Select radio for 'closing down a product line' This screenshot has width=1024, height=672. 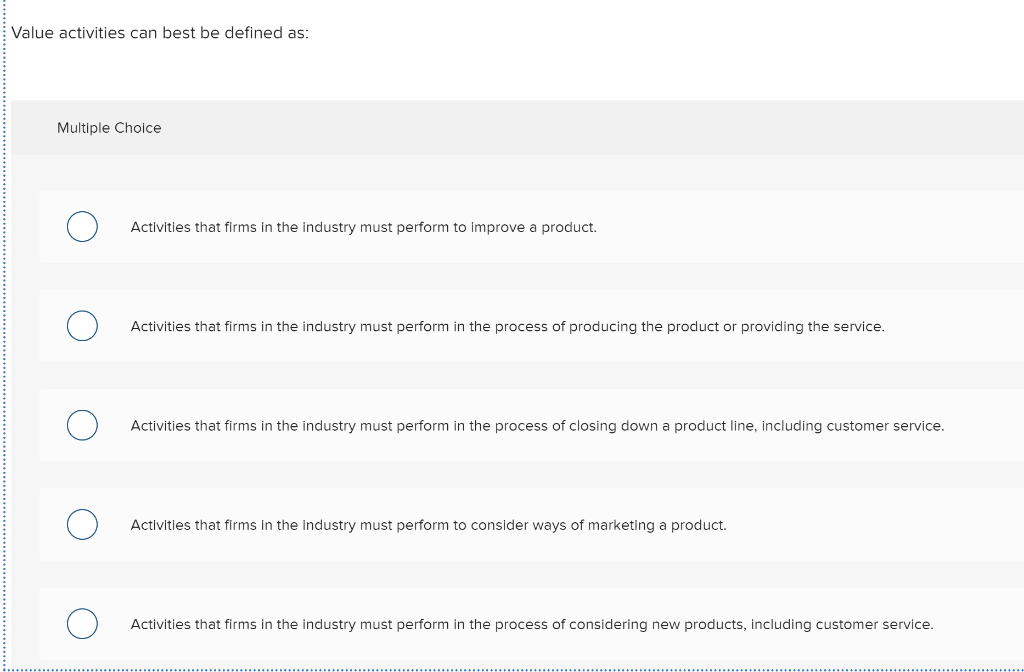82,425
